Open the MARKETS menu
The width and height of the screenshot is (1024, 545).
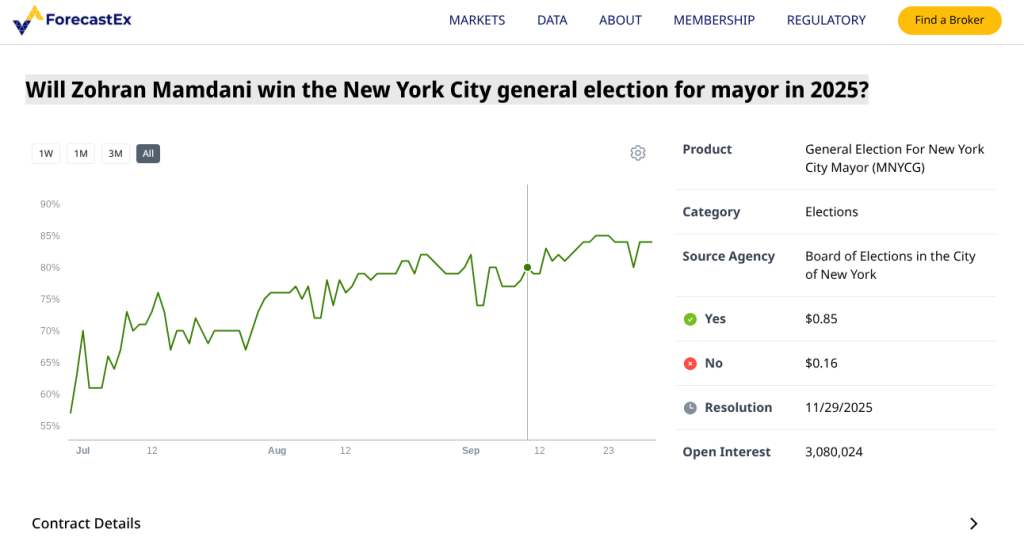(x=477, y=20)
